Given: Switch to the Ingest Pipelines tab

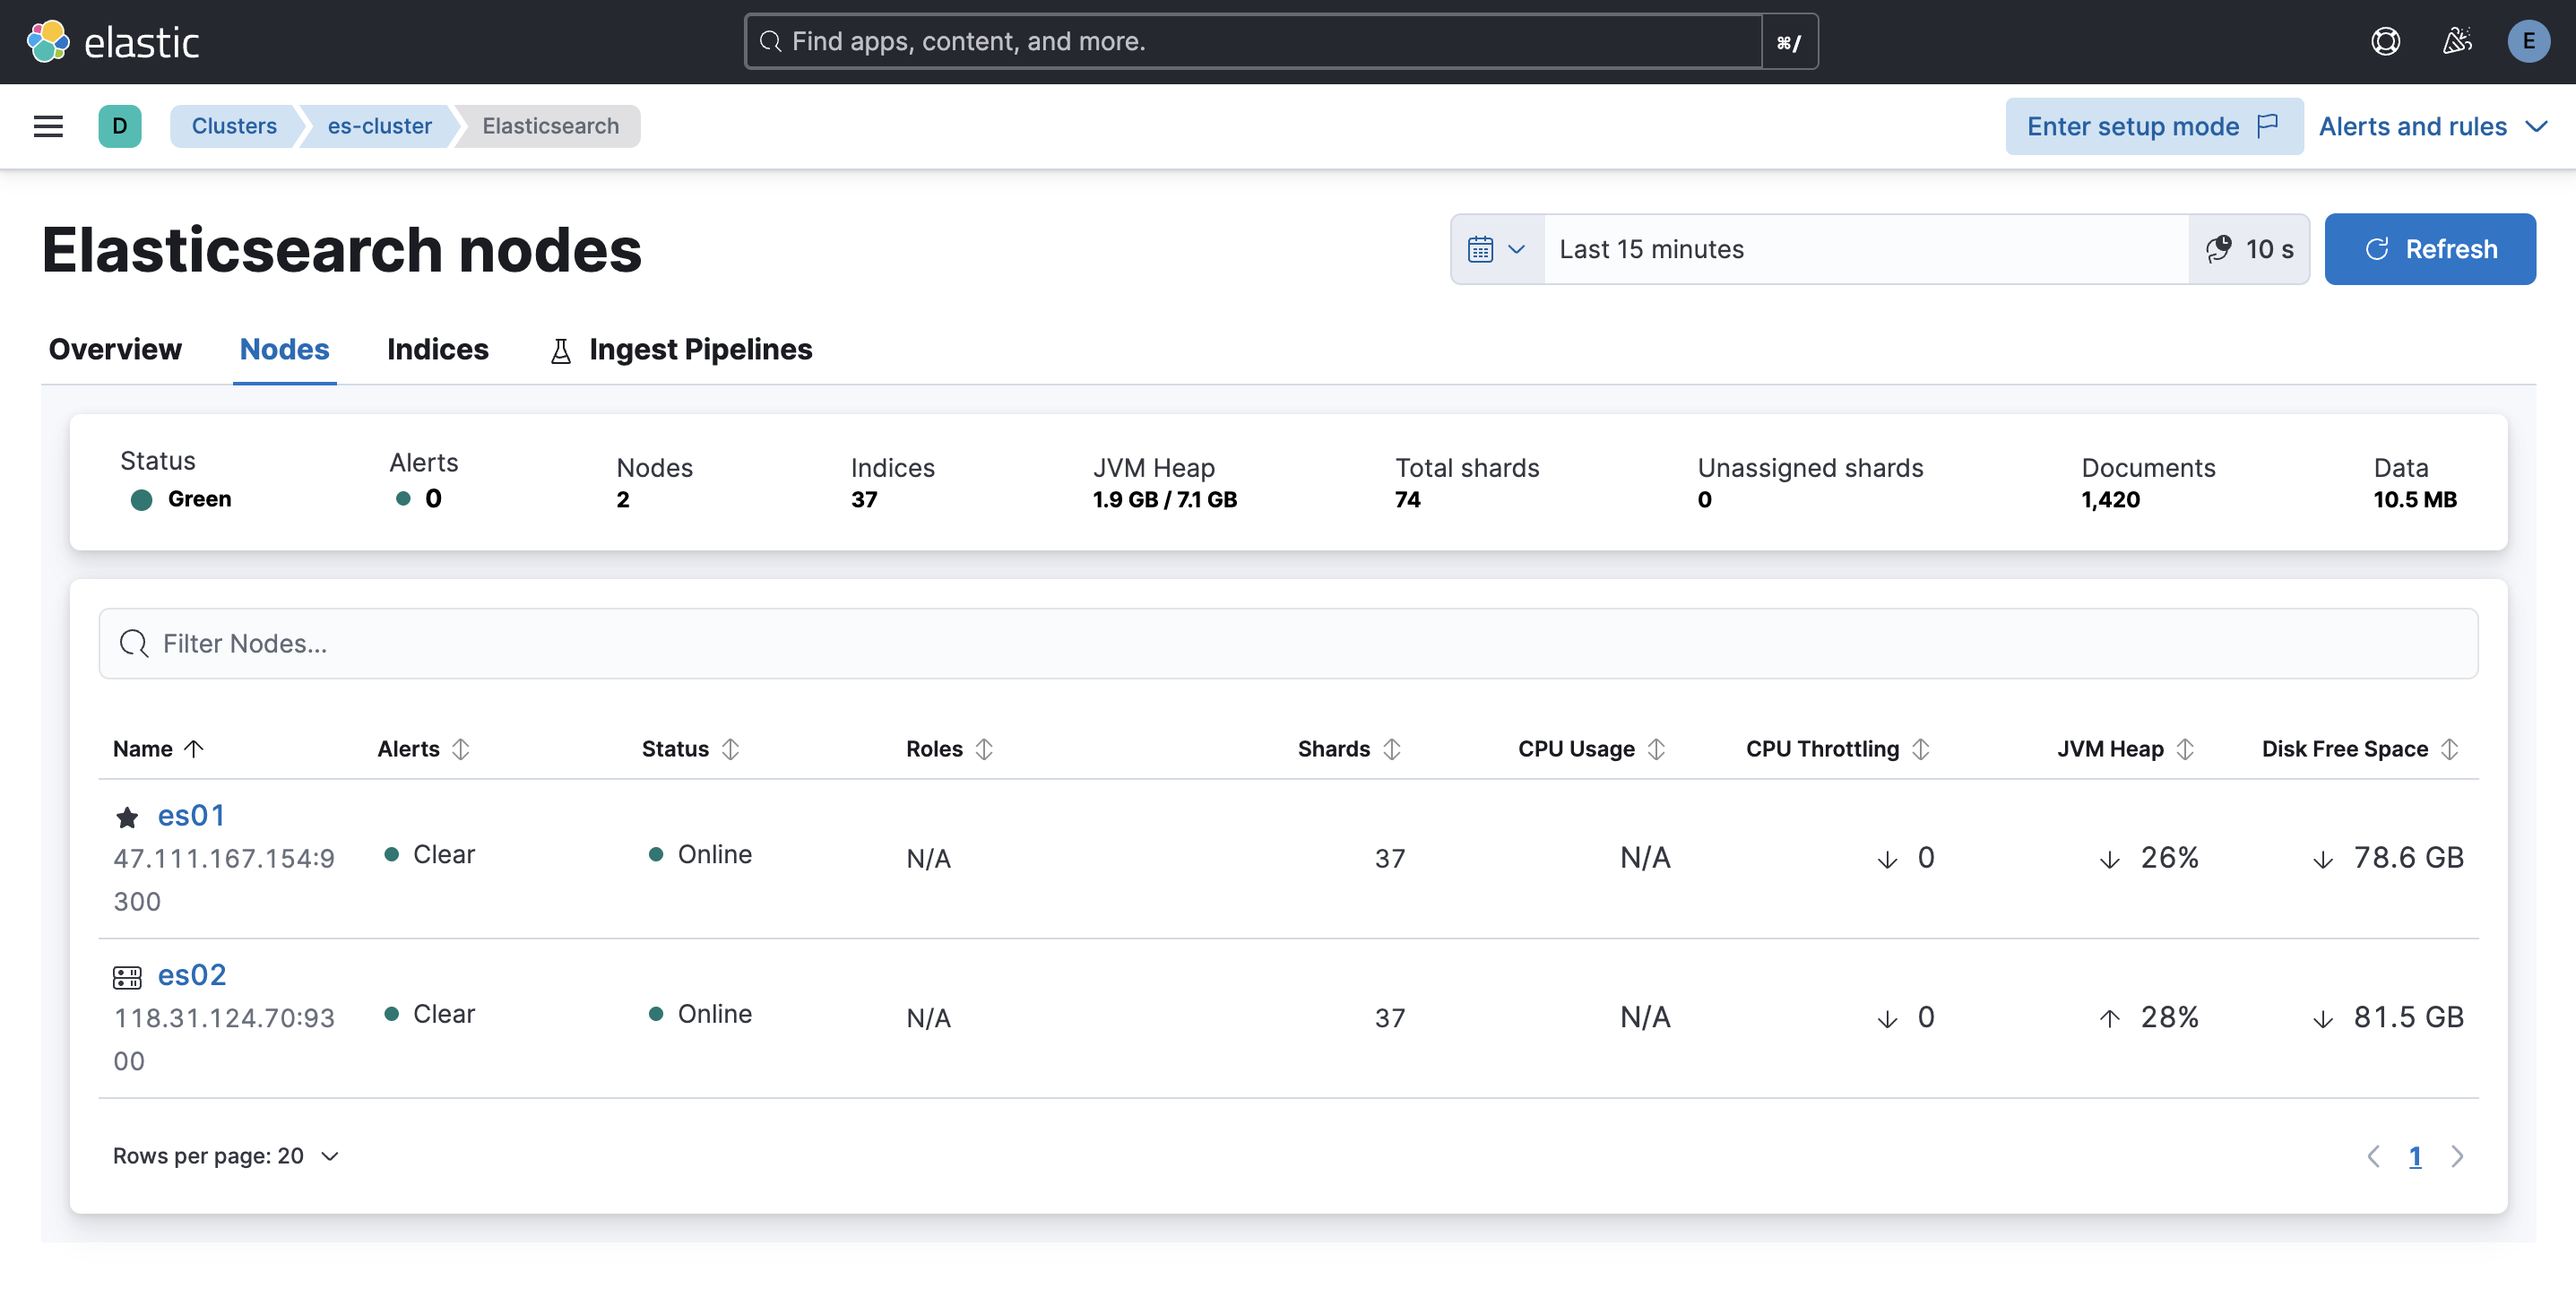Looking at the screenshot, I should pyautogui.click(x=700, y=349).
